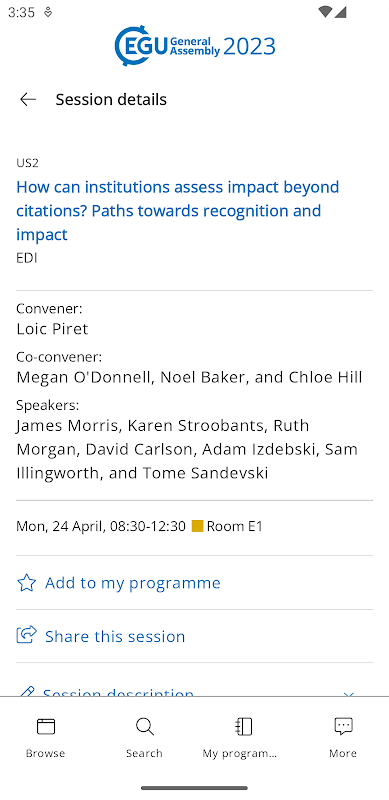The height and width of the screenshot is (800, 389).
Task: Tap the pencil icon beside Session description
Action: (x=27, y=692)
